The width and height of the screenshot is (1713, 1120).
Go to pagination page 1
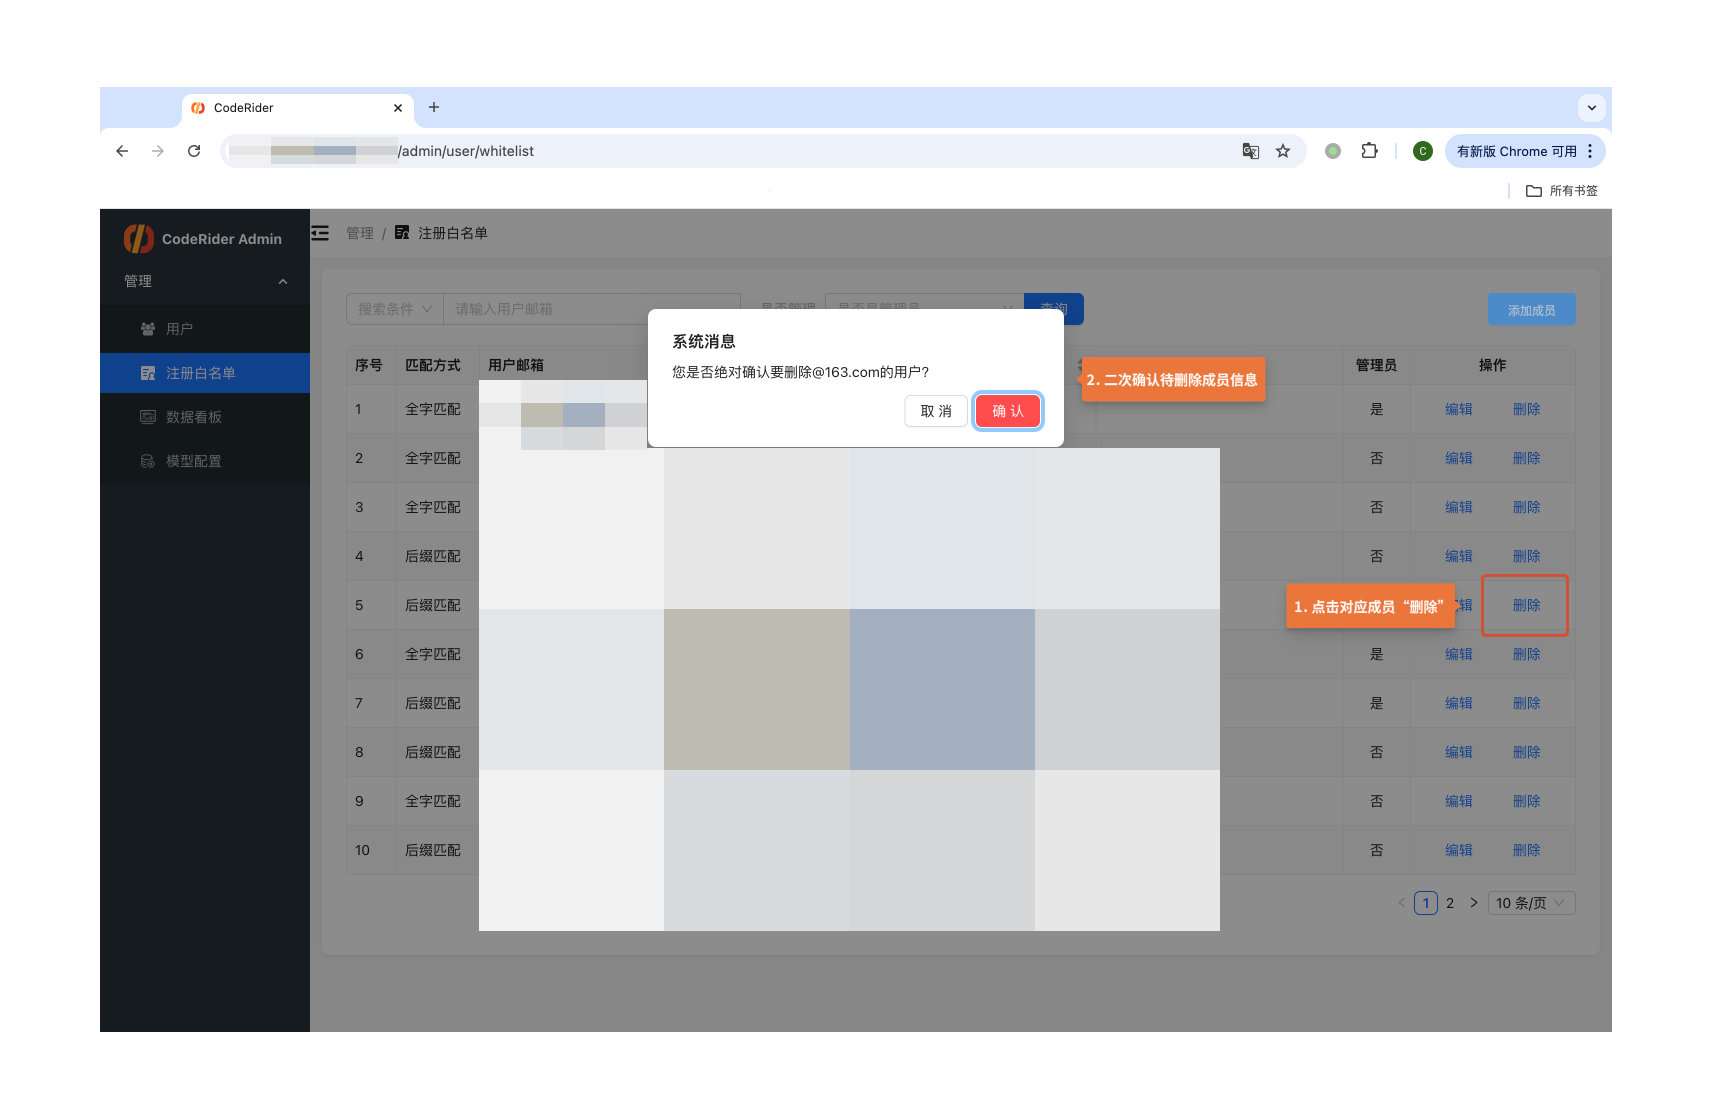point(1426,903)
